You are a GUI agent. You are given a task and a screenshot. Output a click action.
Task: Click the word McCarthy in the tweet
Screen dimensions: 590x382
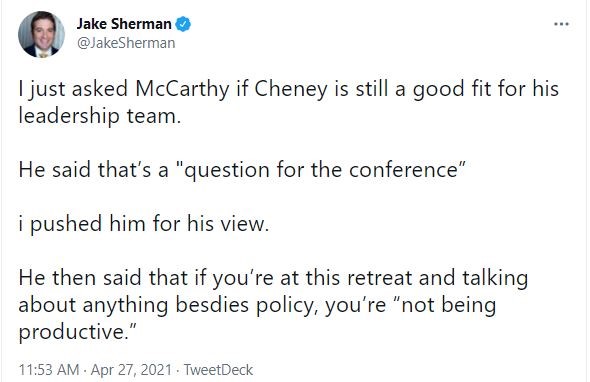182,90
